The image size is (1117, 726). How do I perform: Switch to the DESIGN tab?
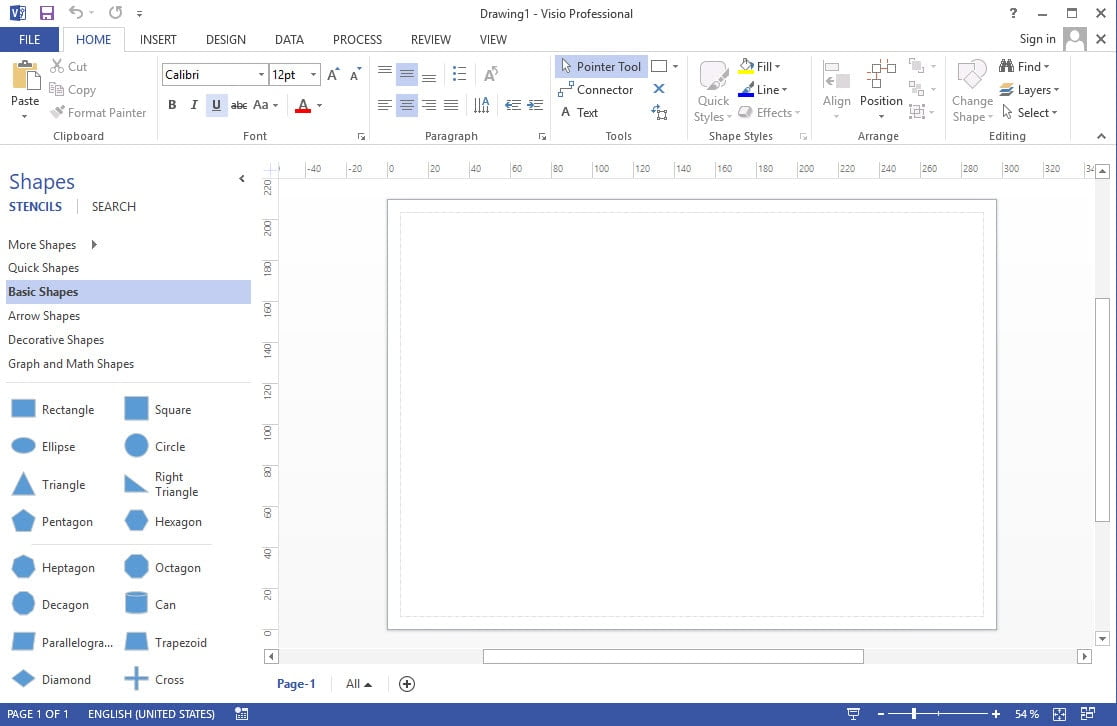226,40
